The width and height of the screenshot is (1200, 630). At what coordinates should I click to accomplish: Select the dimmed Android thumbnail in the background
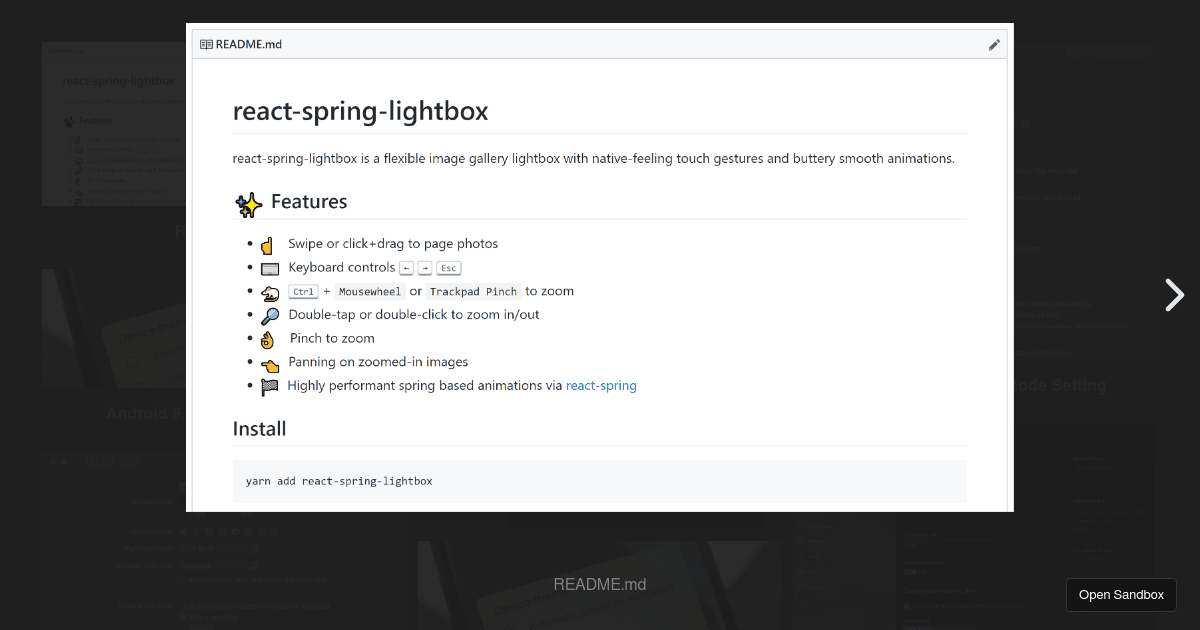click(110, 330)
